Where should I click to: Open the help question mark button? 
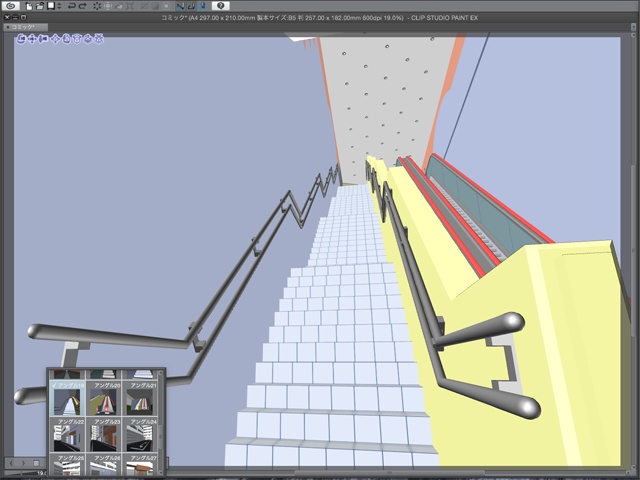[x=220, y=6]
